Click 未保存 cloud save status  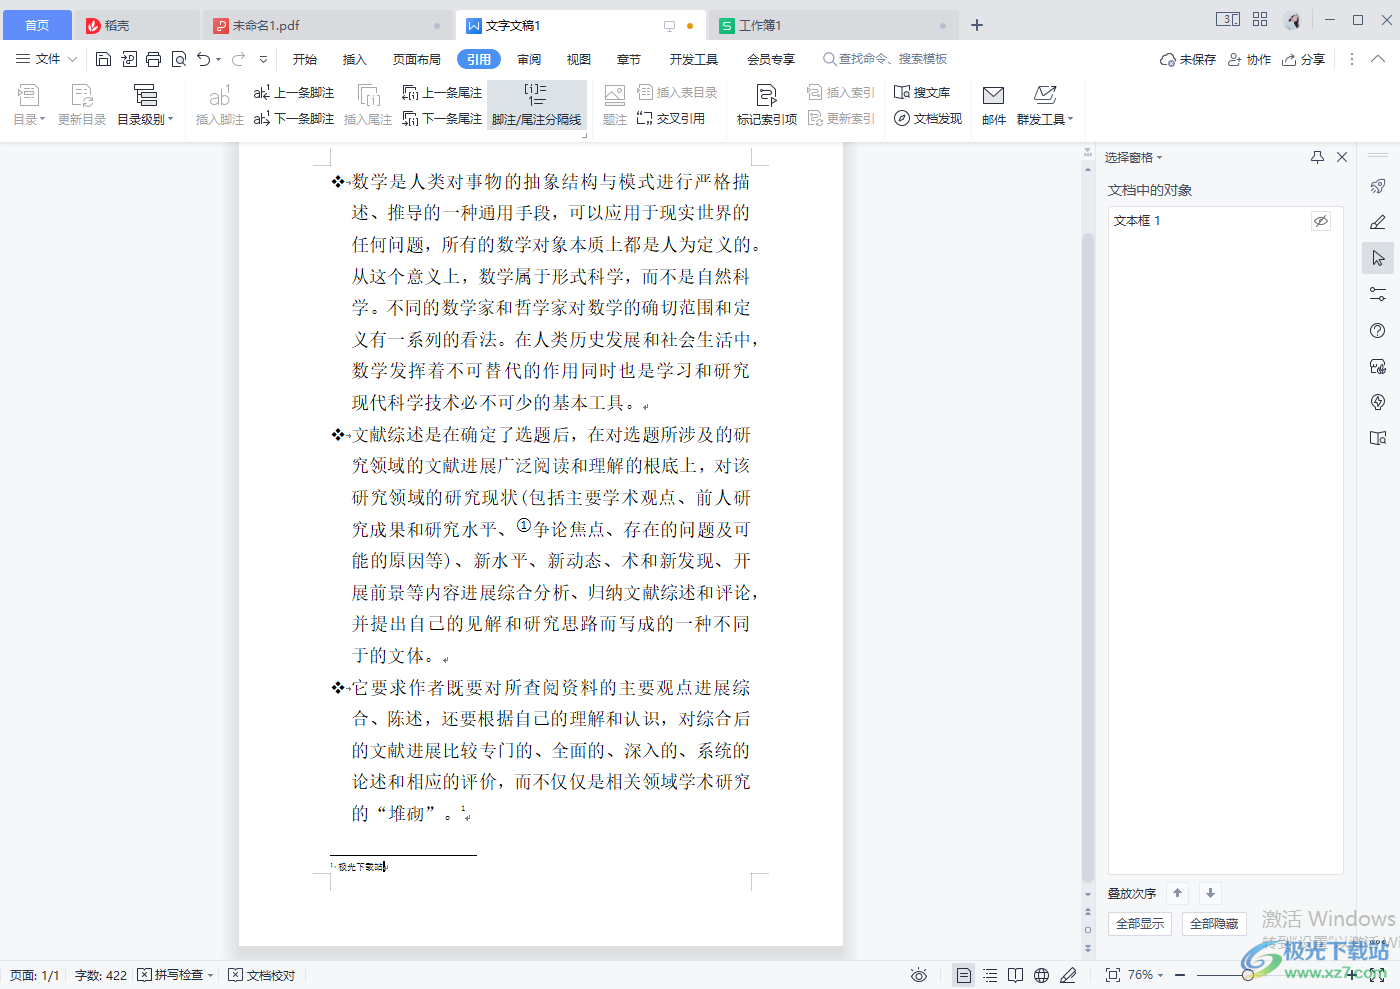[x=1188, y=59]
